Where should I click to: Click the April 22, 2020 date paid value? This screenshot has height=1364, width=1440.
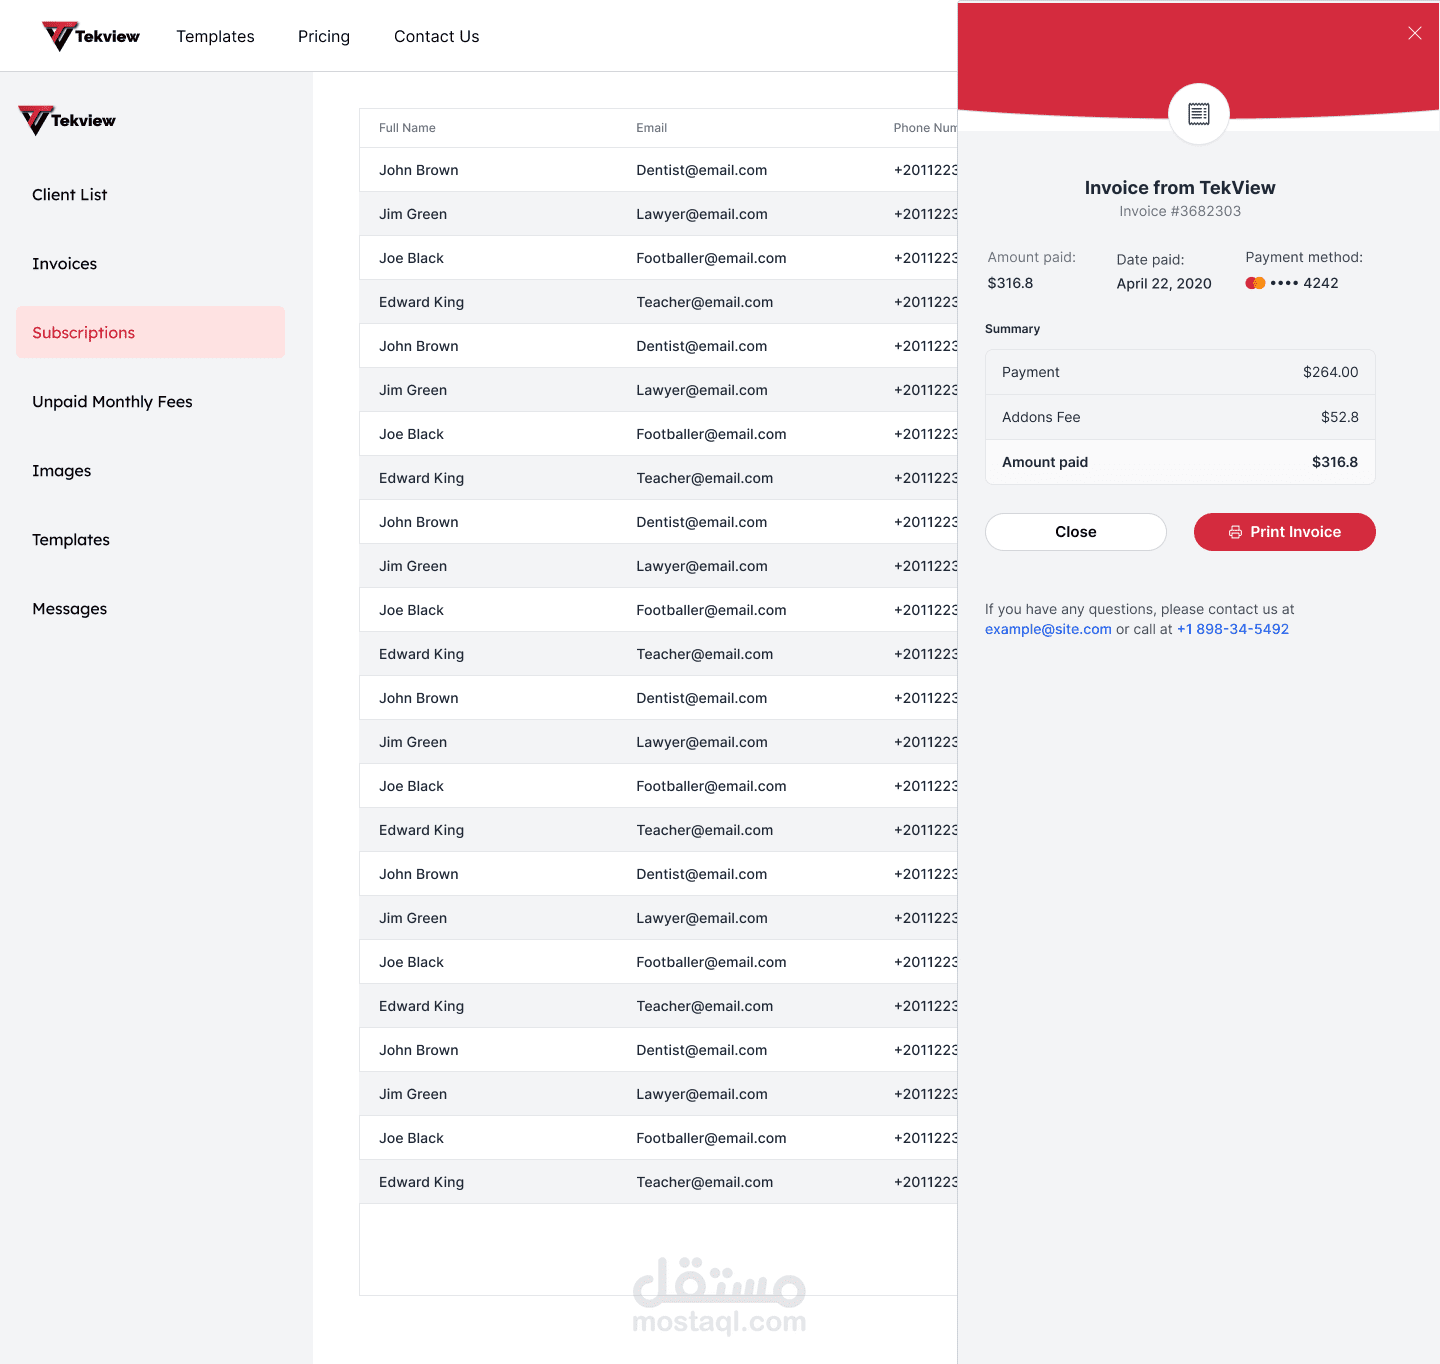coord(1164,284)
